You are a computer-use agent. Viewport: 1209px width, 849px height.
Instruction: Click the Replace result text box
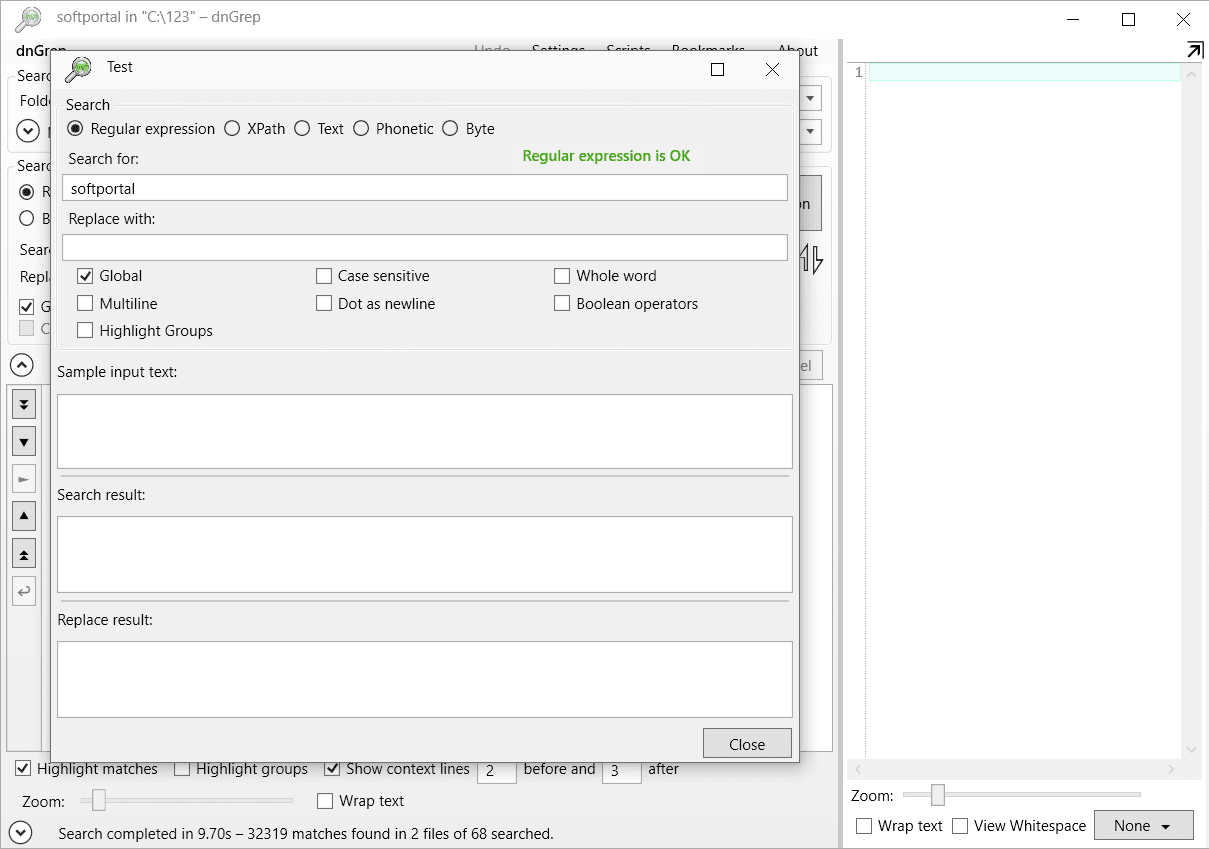click(425, 679)
